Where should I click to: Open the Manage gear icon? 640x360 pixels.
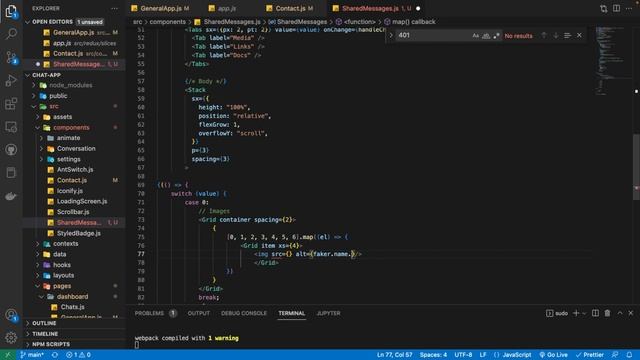coord(11,338)
